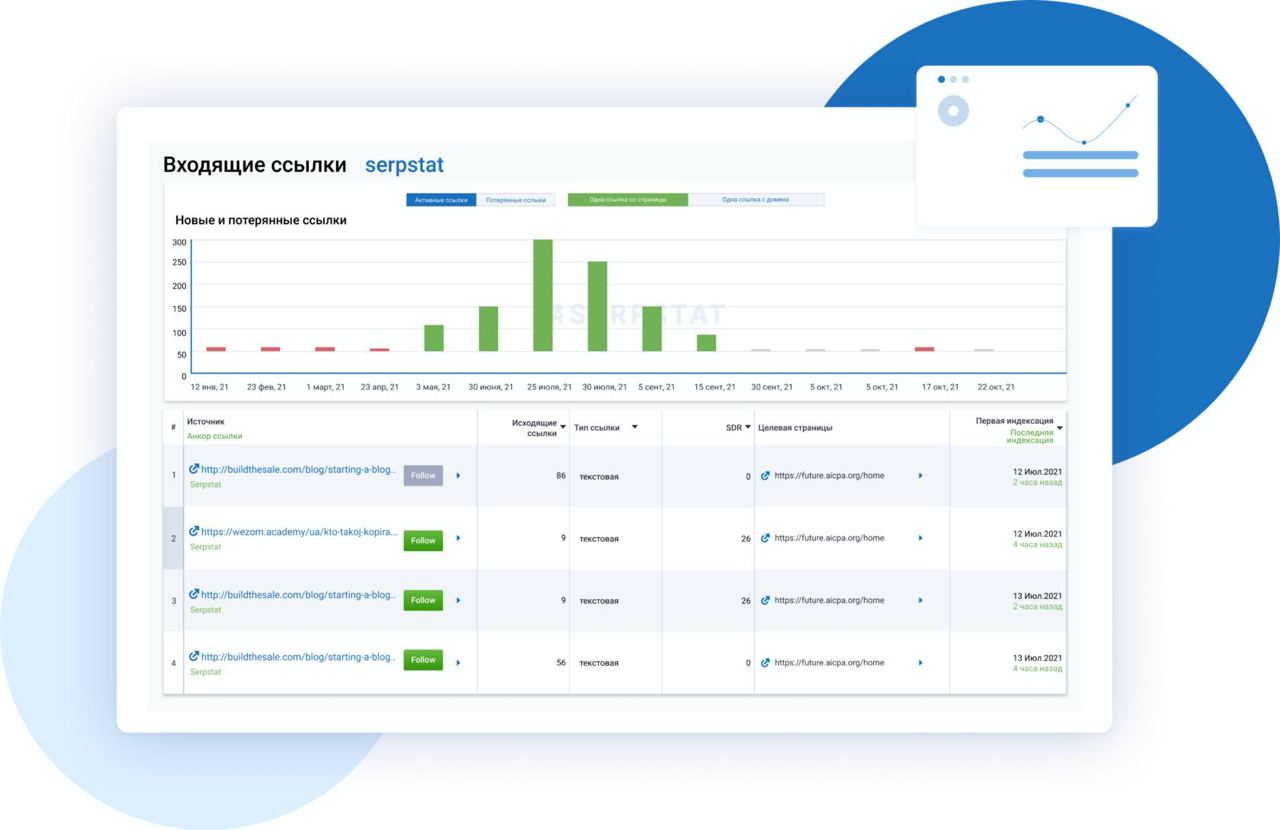Click the outgoing links value 56

pos(561,663)
